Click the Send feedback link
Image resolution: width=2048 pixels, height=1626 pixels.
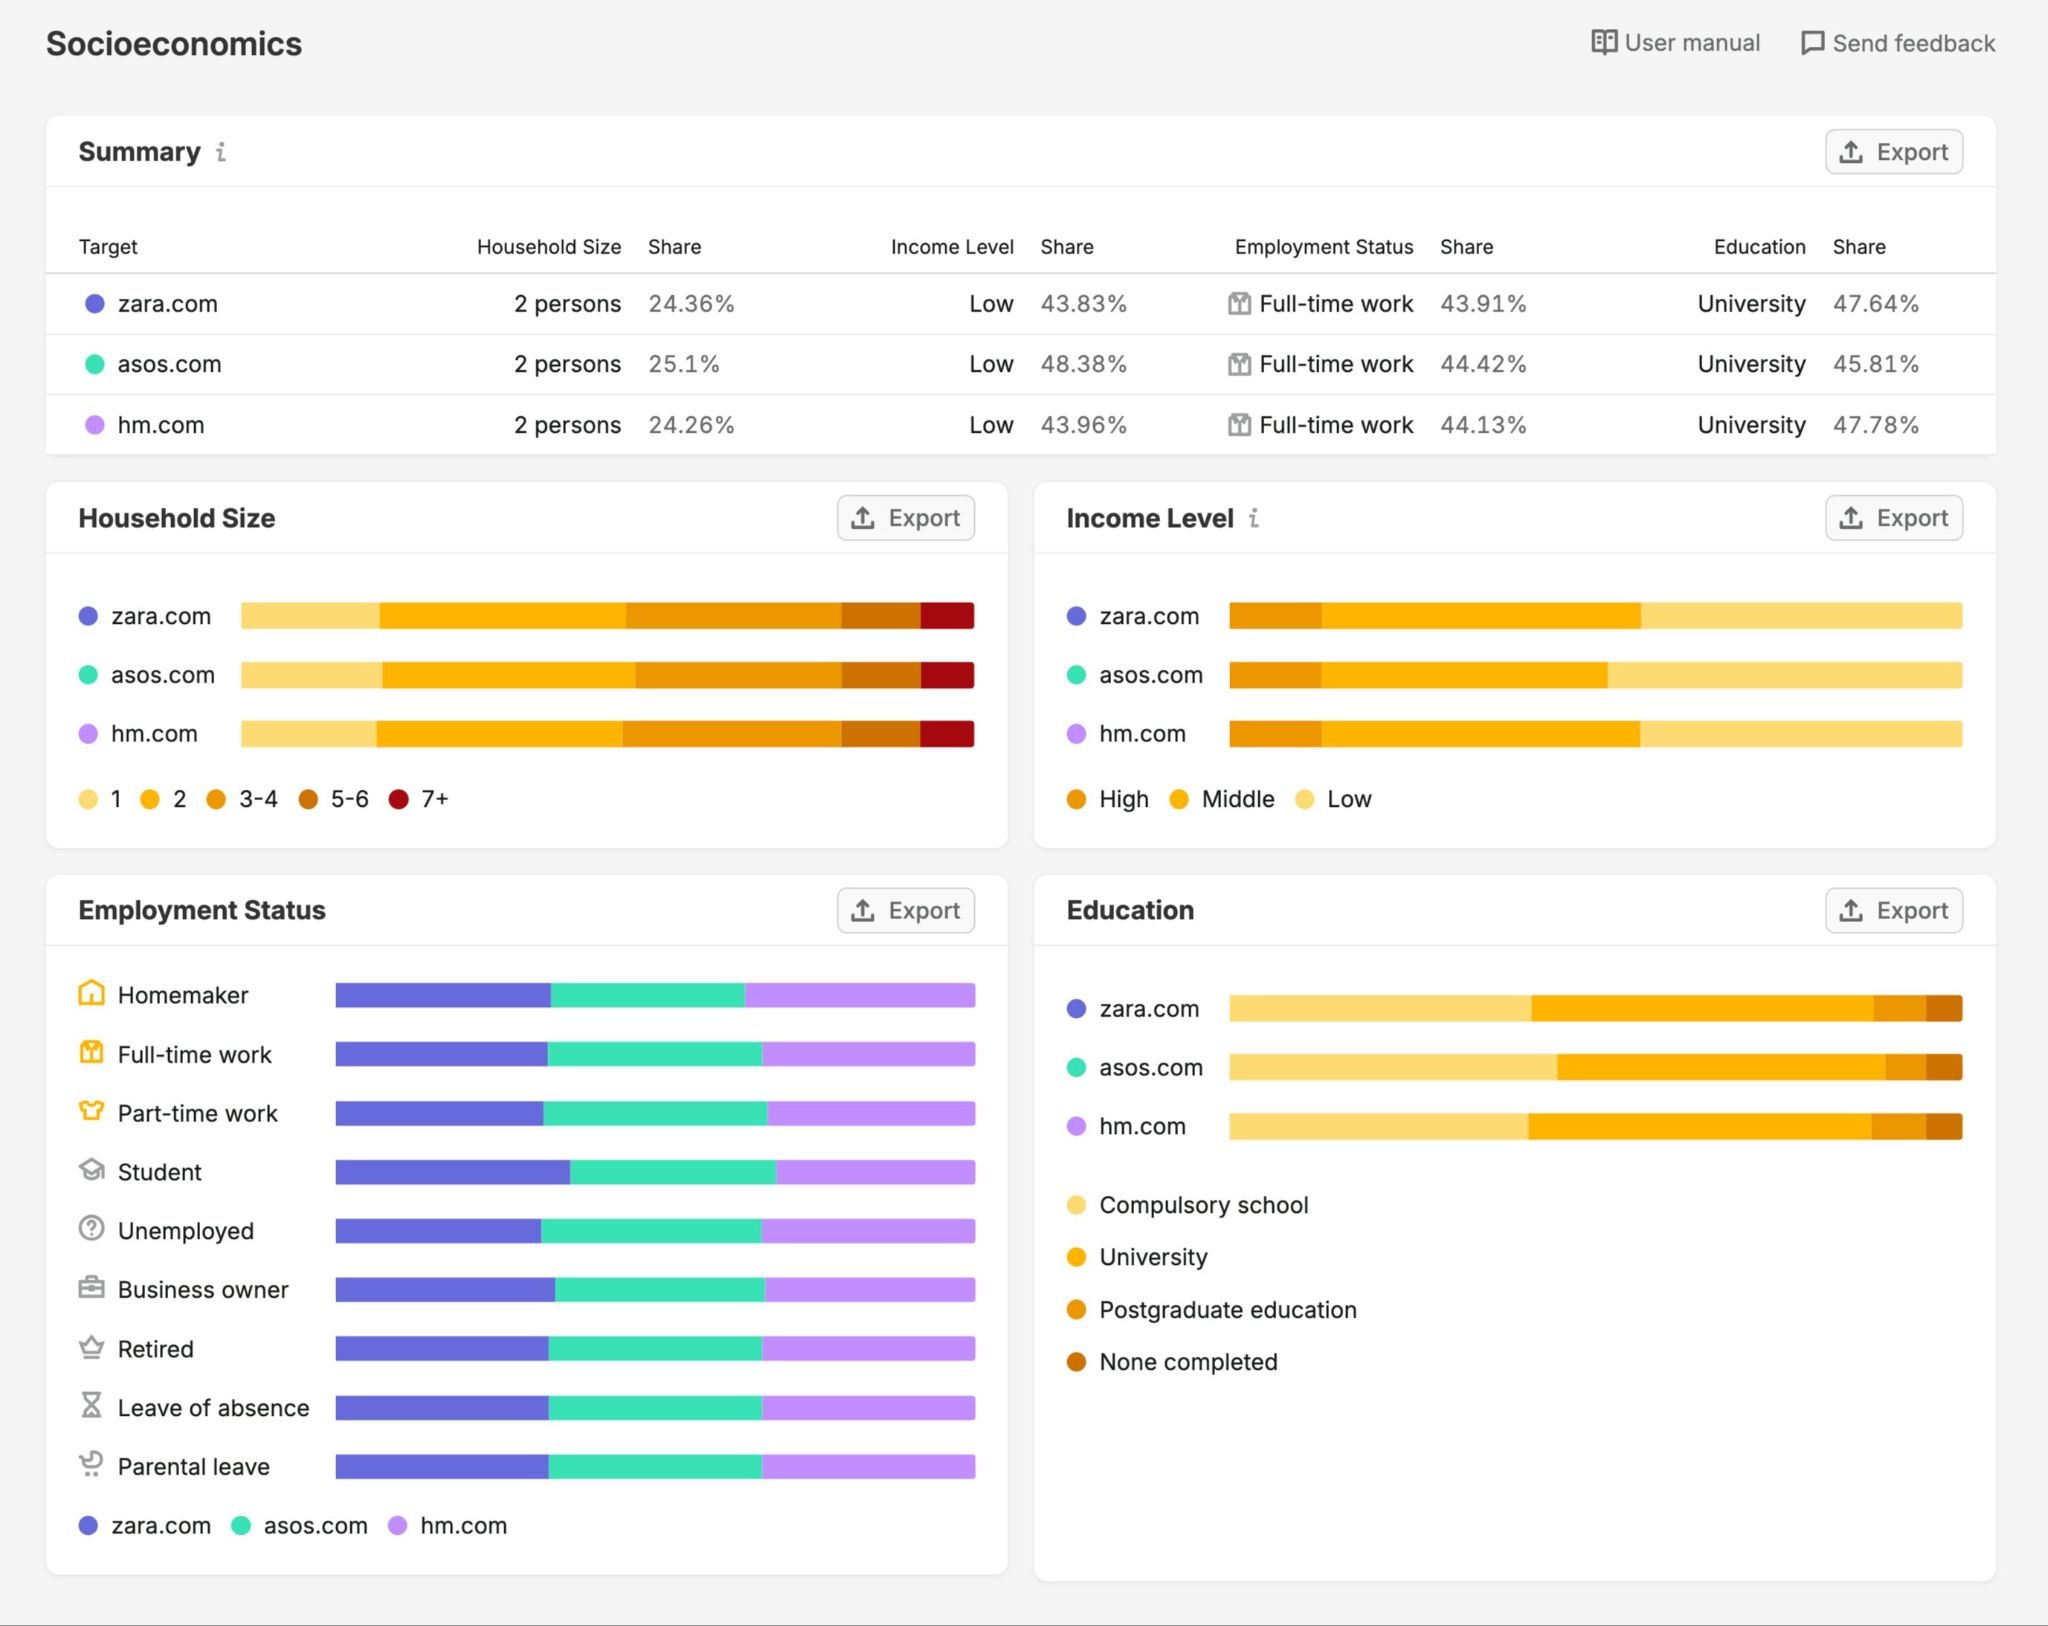(1897, 43)
